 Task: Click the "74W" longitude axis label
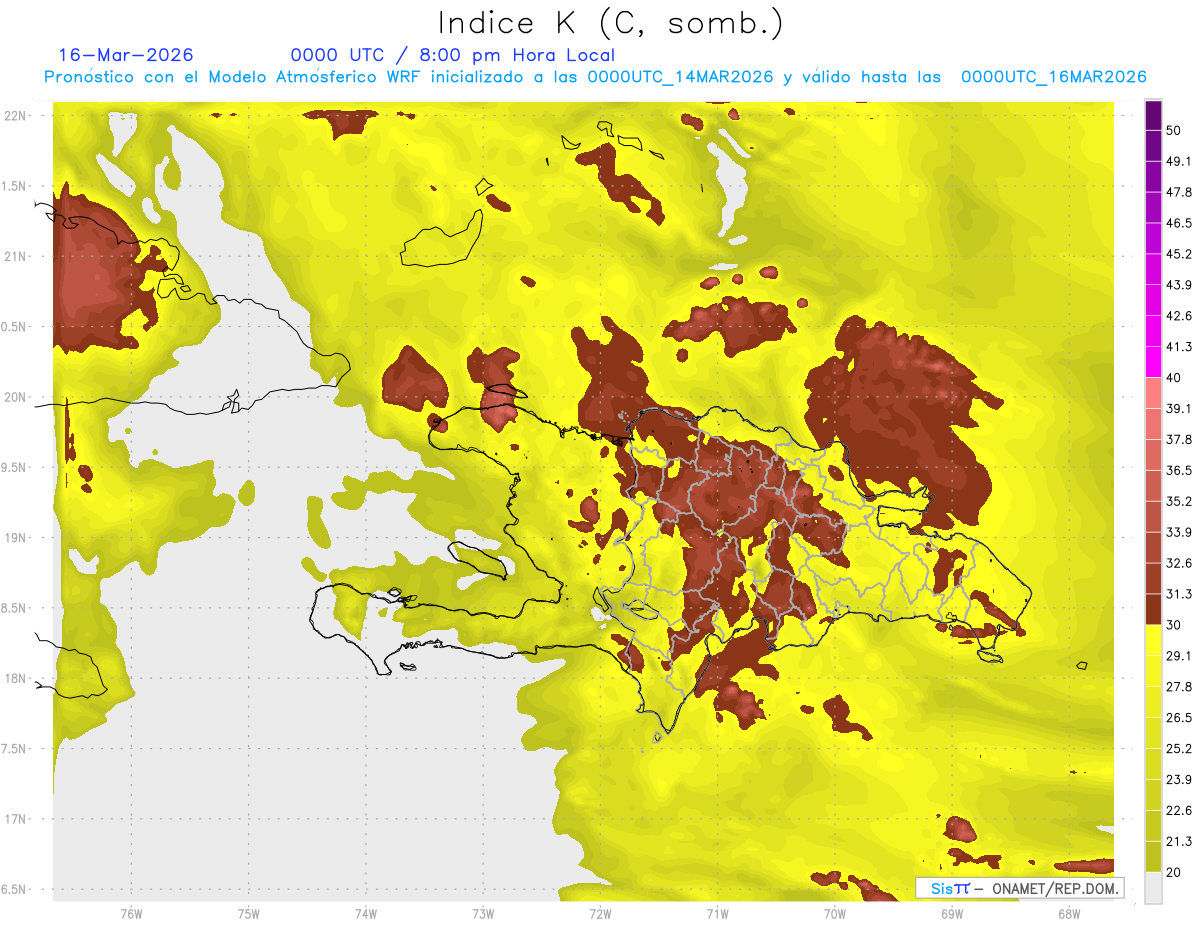tap(366, 914)
